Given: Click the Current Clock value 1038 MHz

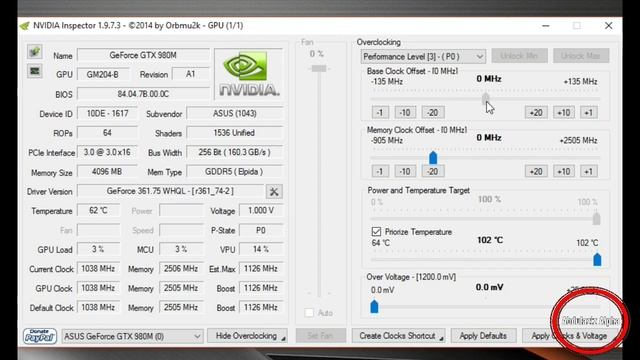Looking at the screenshot, I should click(98, 269).
